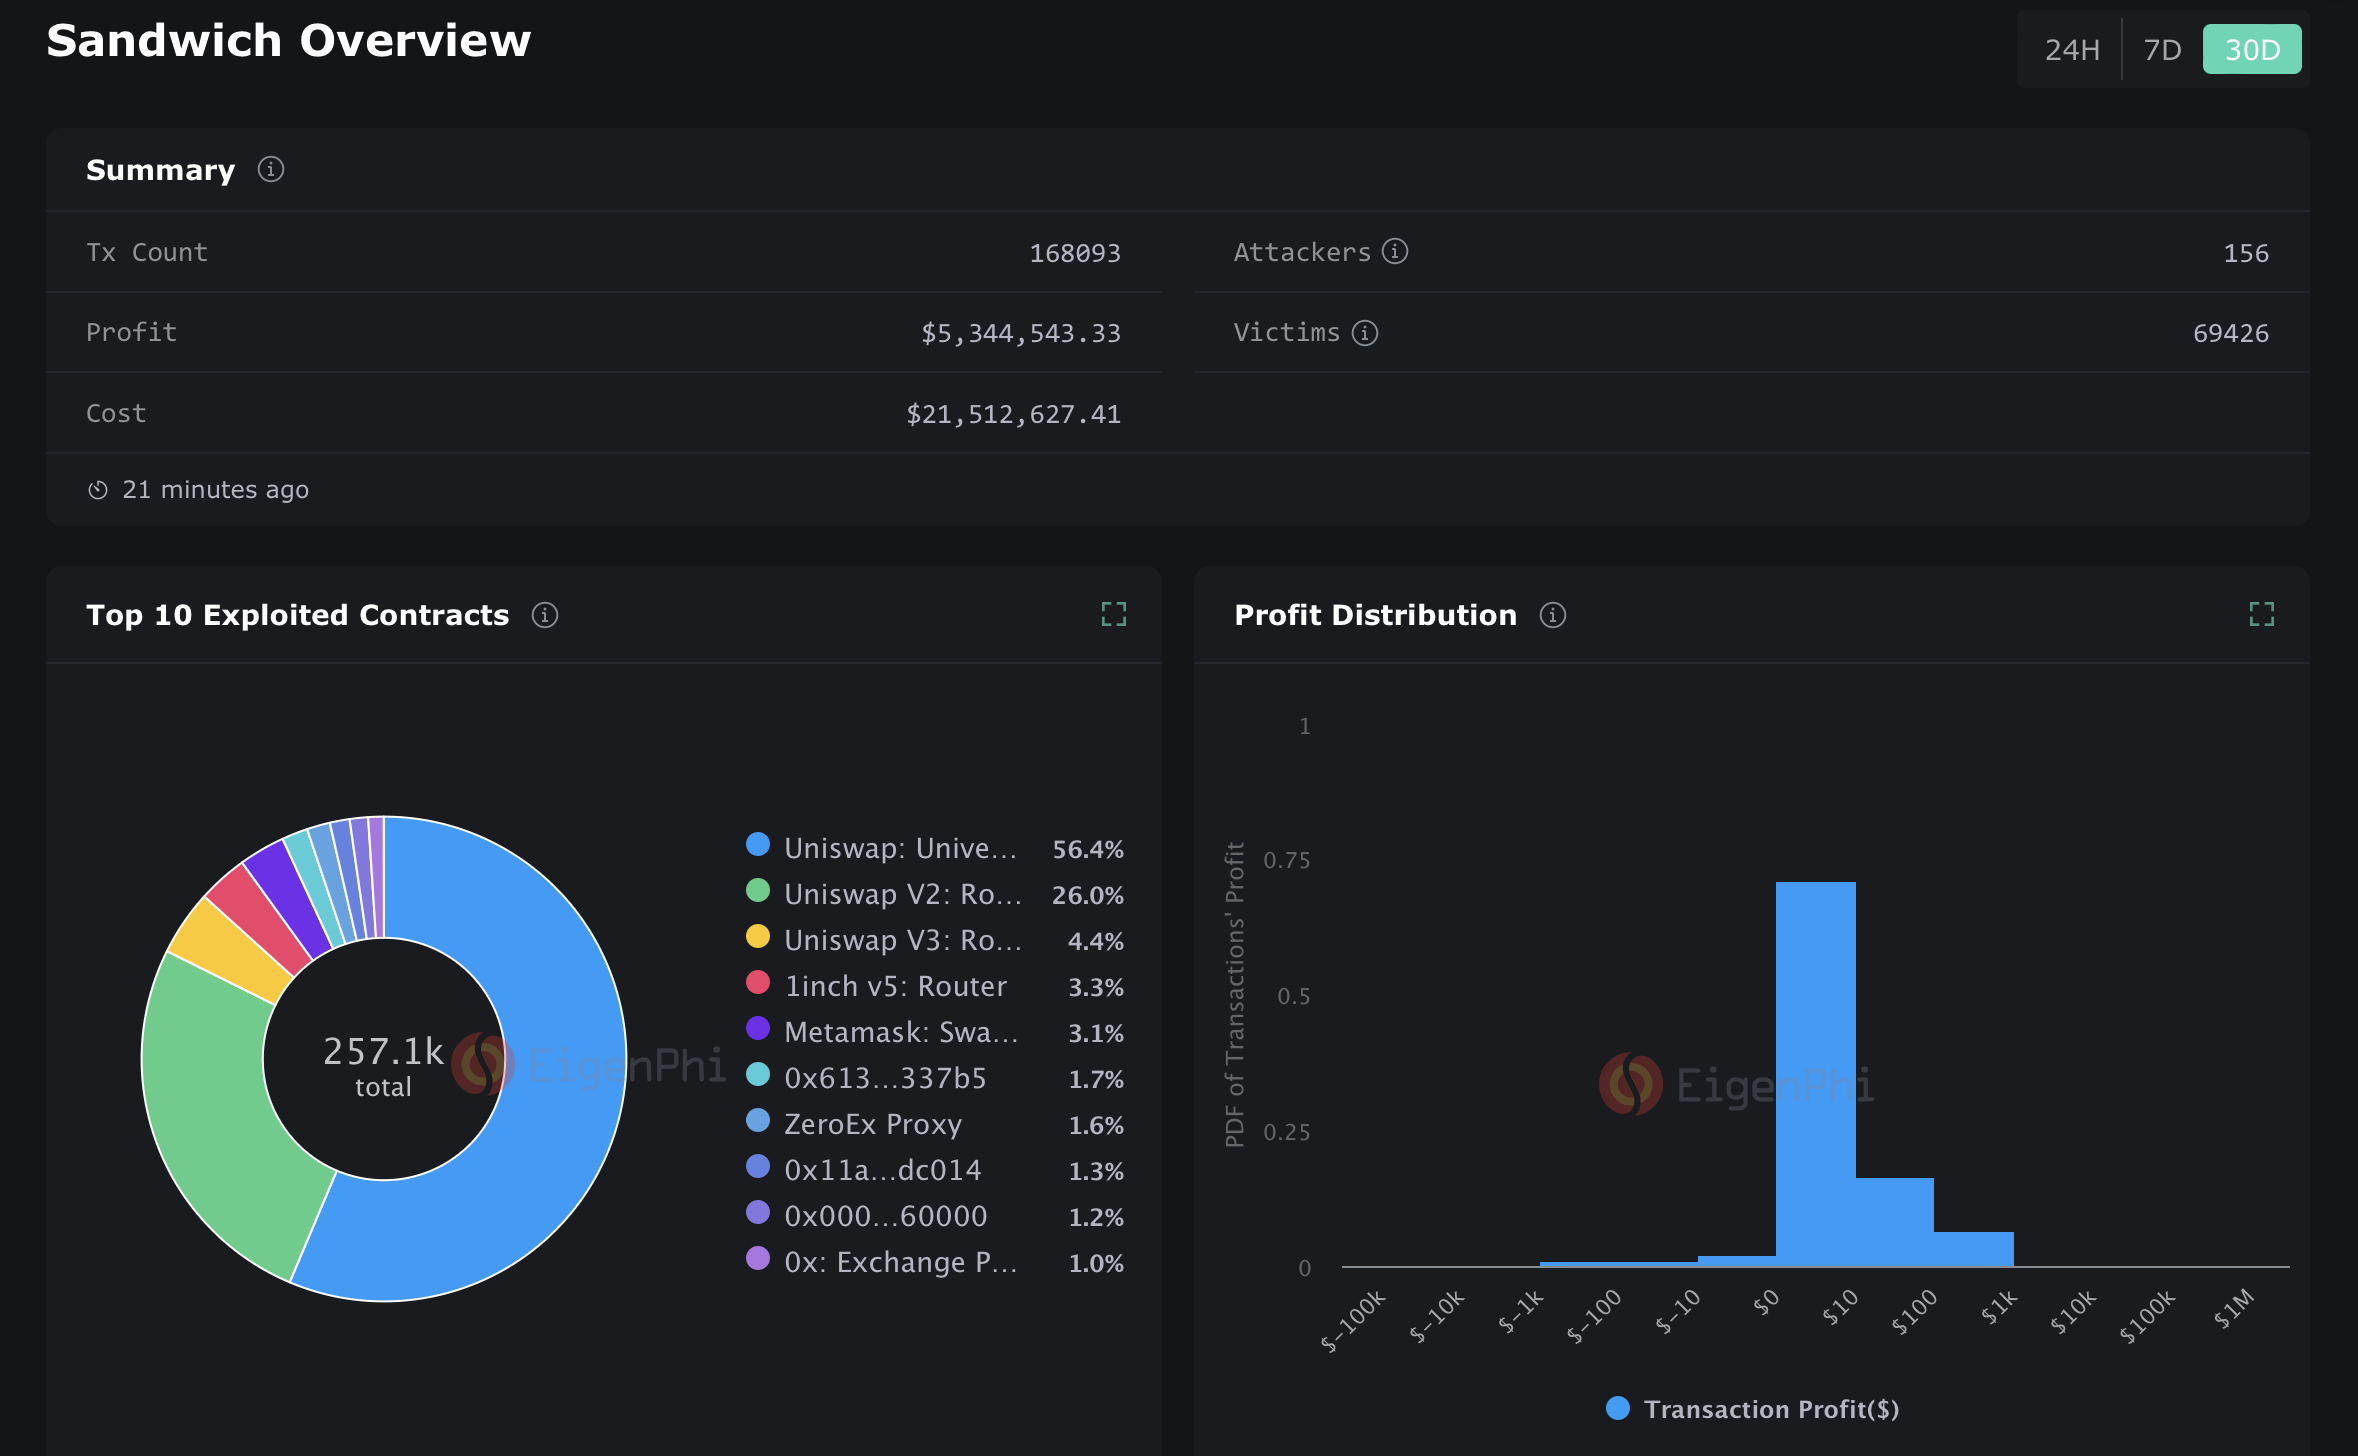2358x1456 pixels.
Task: Click the info icon beside Attackers
Action: click(x=1395, y=251)
